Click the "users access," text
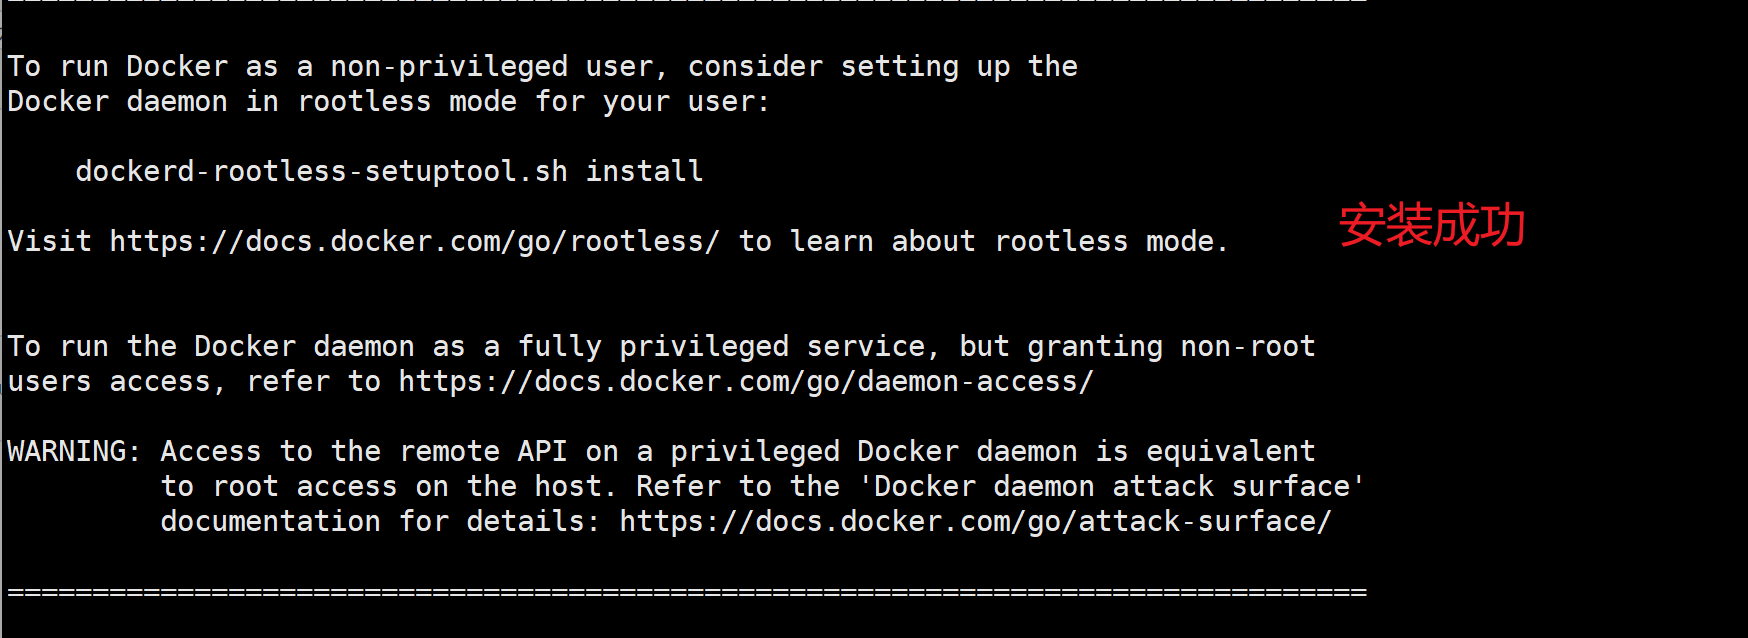This screenshot has width=1748, height=638. pyautogui.click(x=116, y=382)
